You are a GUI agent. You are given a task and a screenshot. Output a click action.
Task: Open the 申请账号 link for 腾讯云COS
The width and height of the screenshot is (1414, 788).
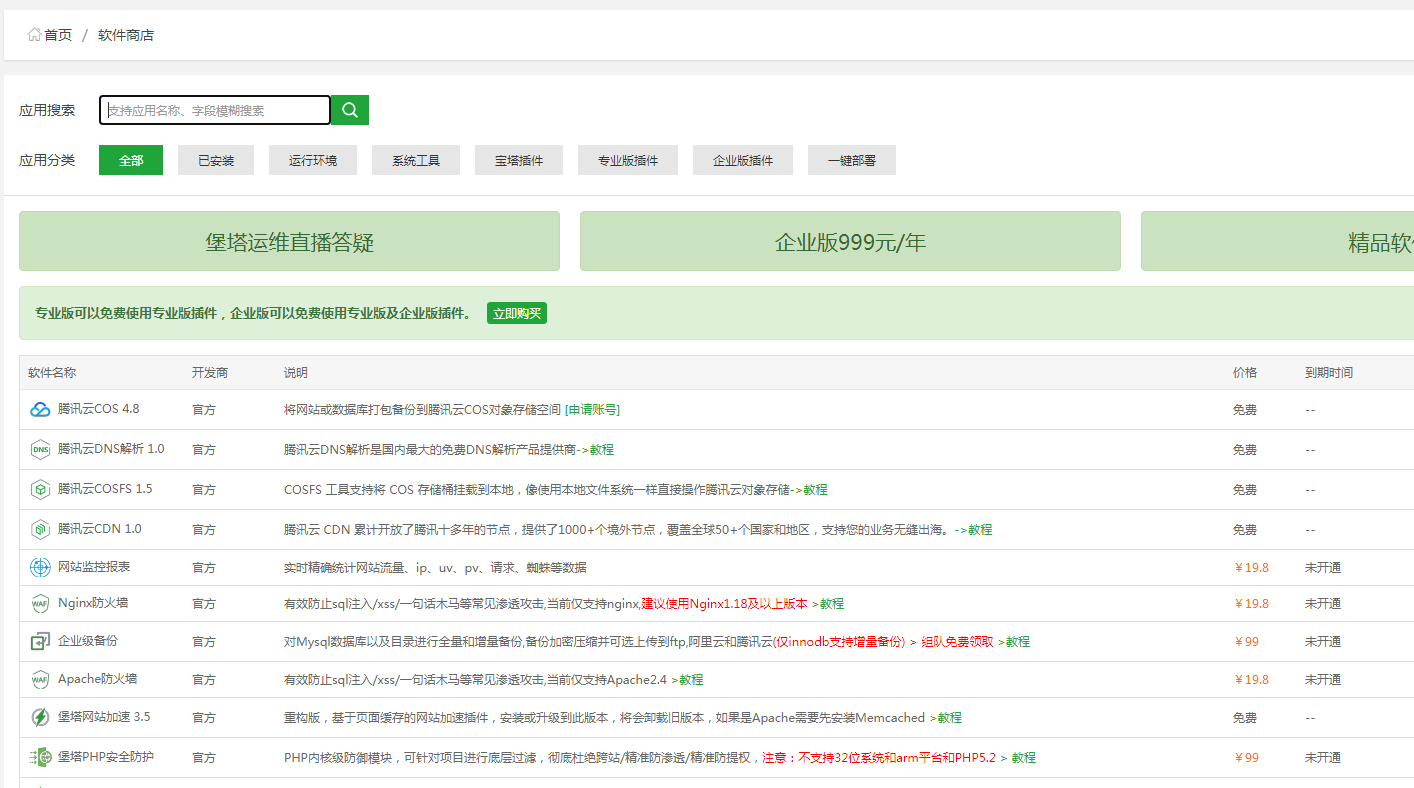[x=592, y=410]
